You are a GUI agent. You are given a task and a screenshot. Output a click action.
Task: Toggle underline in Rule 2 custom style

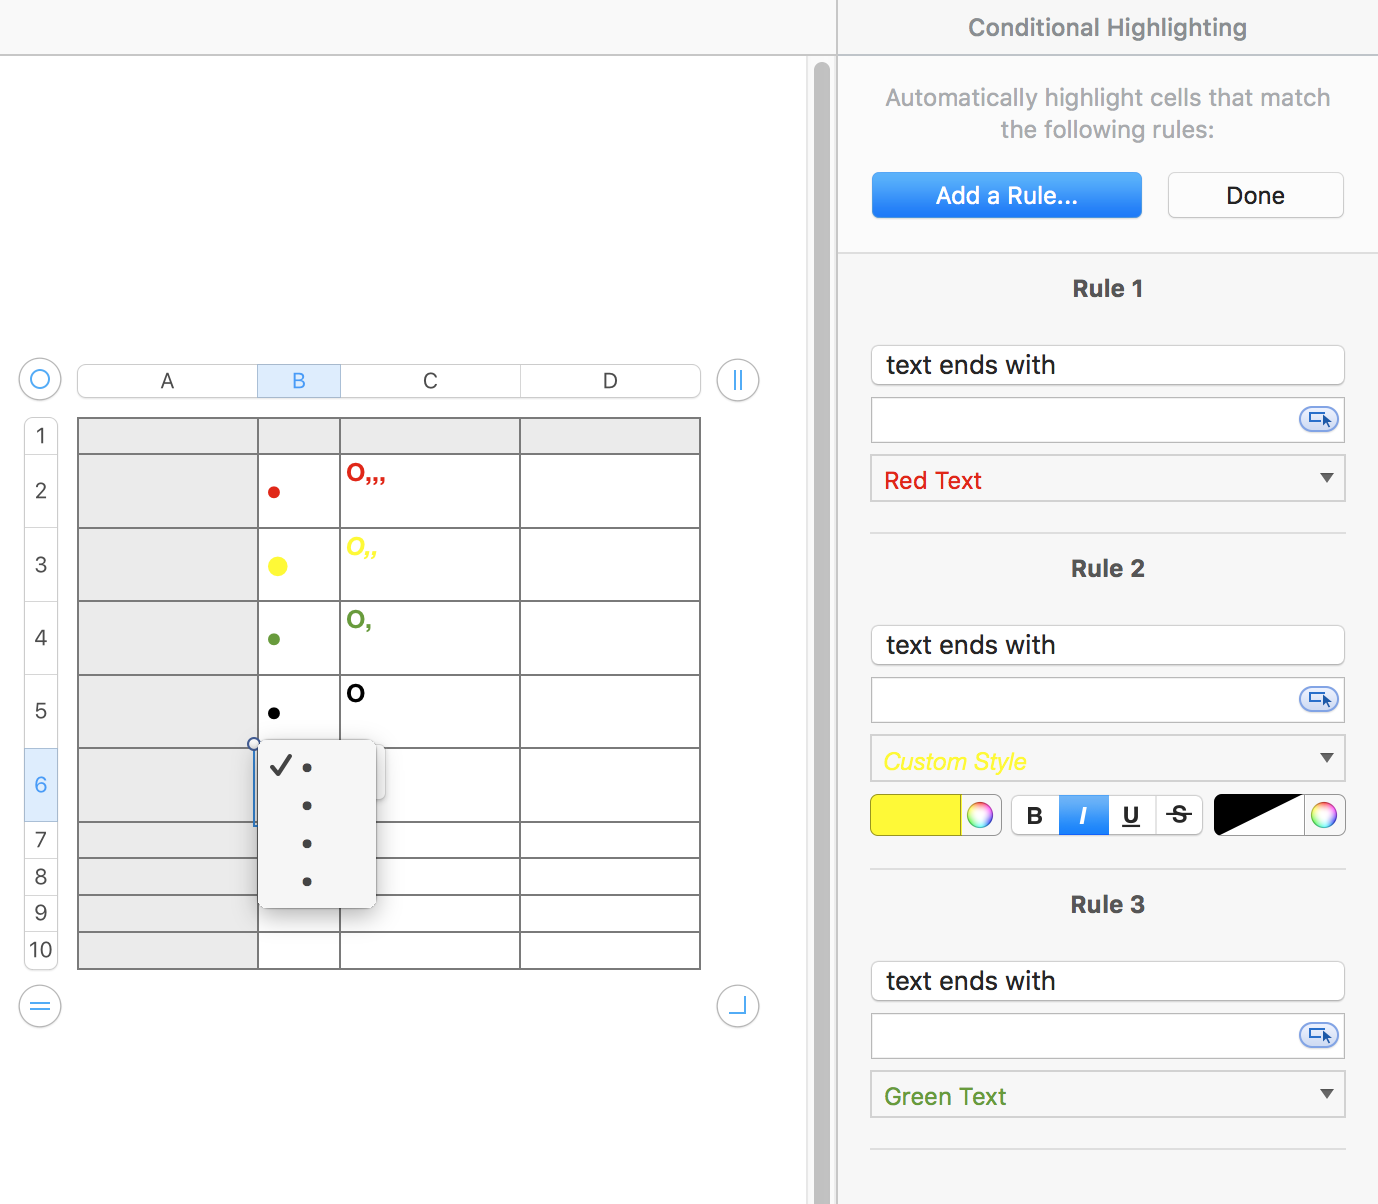(x=1131, y=815)
